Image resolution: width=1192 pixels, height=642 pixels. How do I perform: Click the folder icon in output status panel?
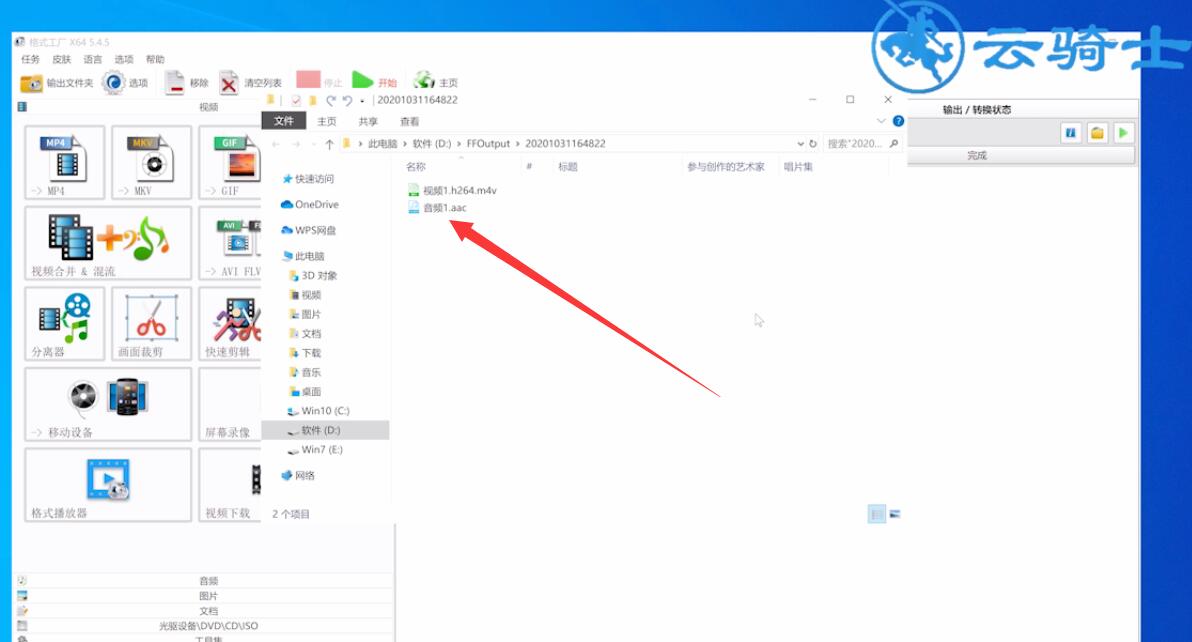pyautogui.click(x=1097, y=133)
